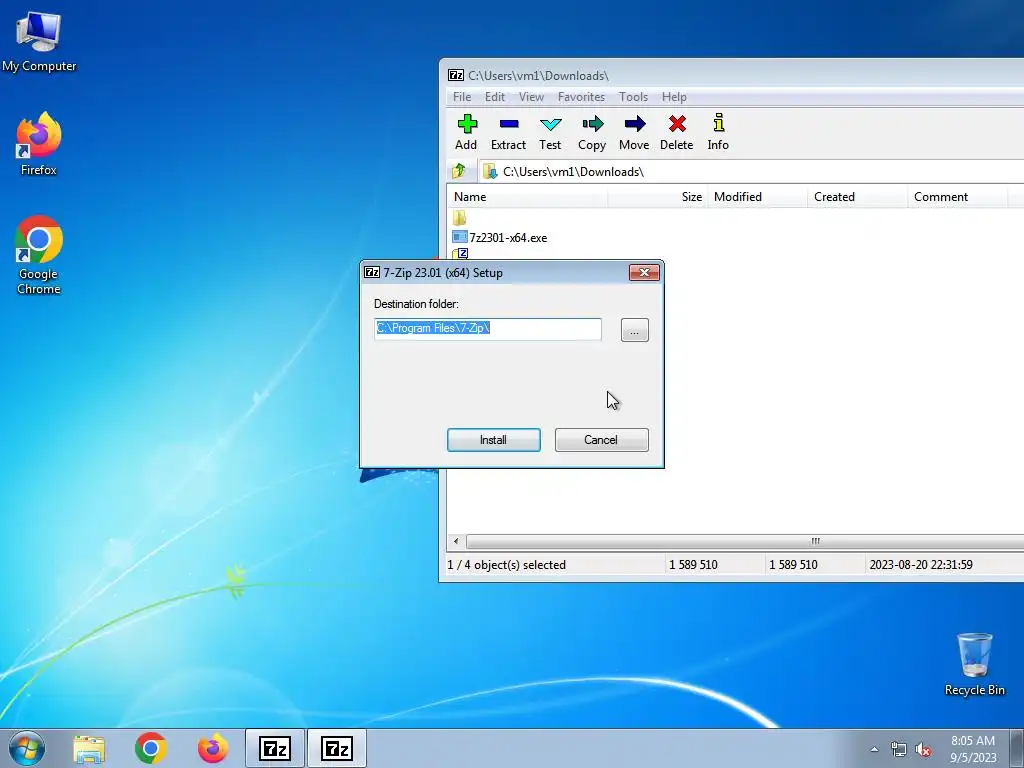1024x768 pixels.
Task: Click the taskbar clock showing 8:05 AM
Action: tap(973, 749)
